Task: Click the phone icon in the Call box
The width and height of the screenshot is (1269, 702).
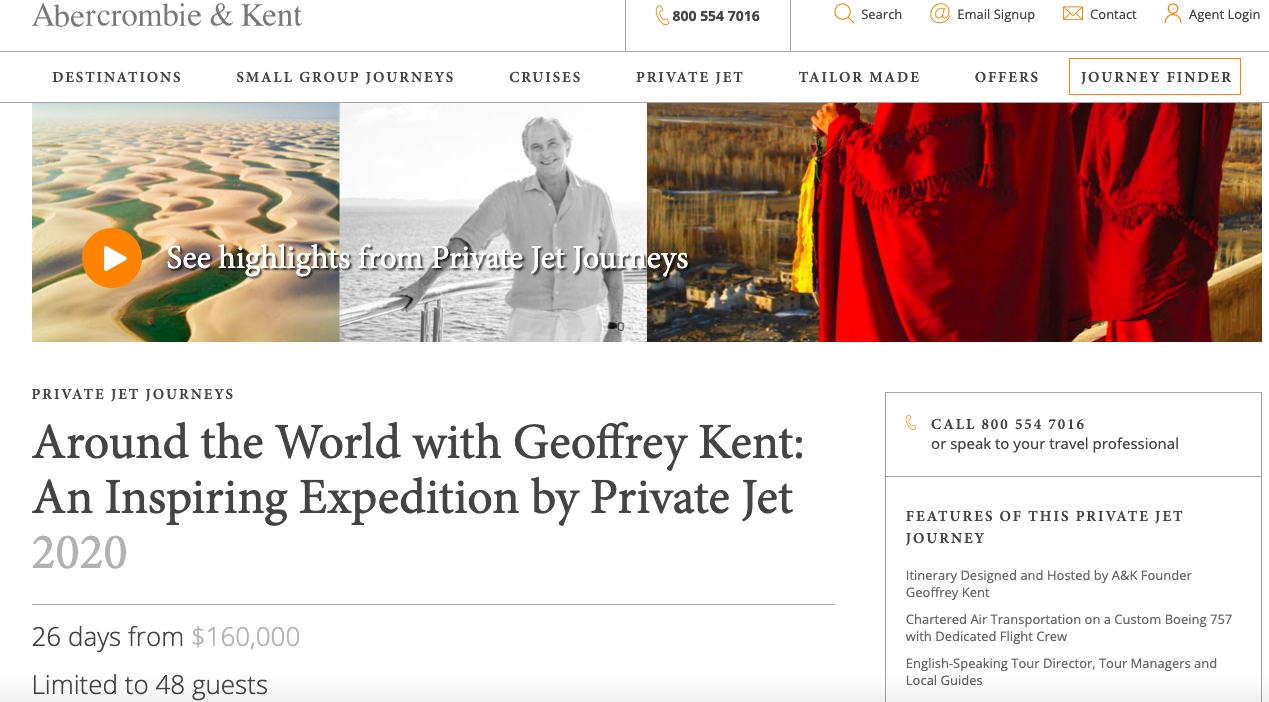Action: [911, 423]
